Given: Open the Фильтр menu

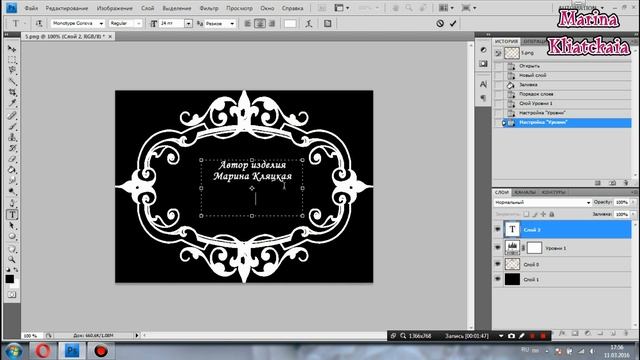Looking at the screenshot, I should pyautogui.click(x=209, y=8).
